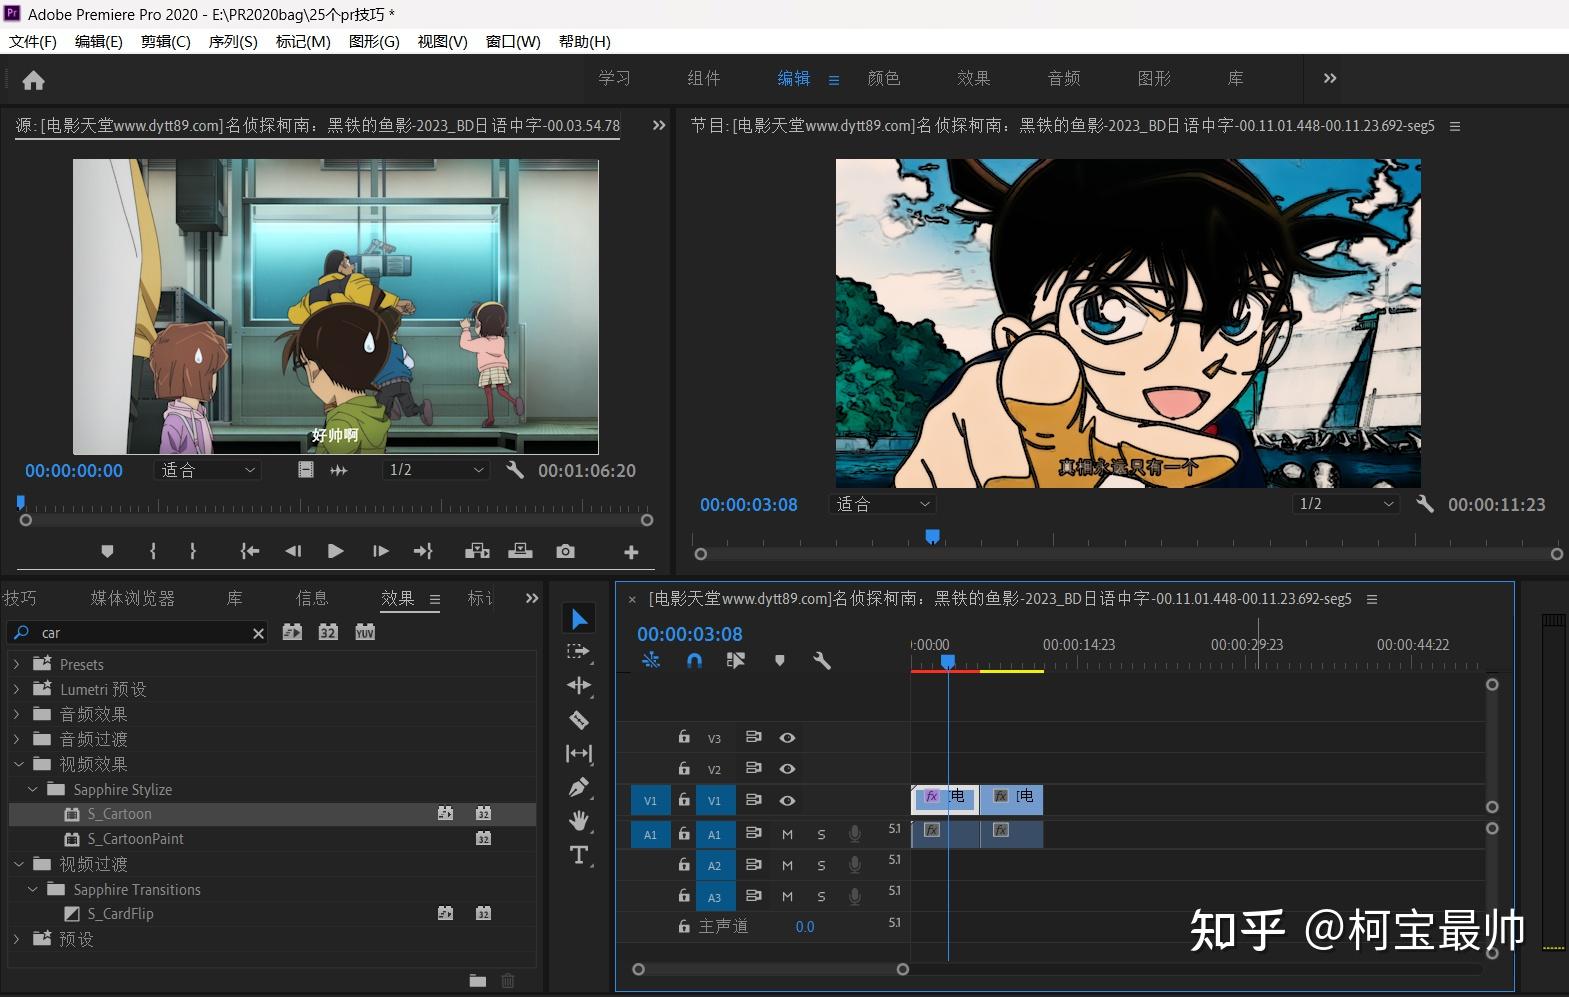Expand the Presets folder

[16, 664]
